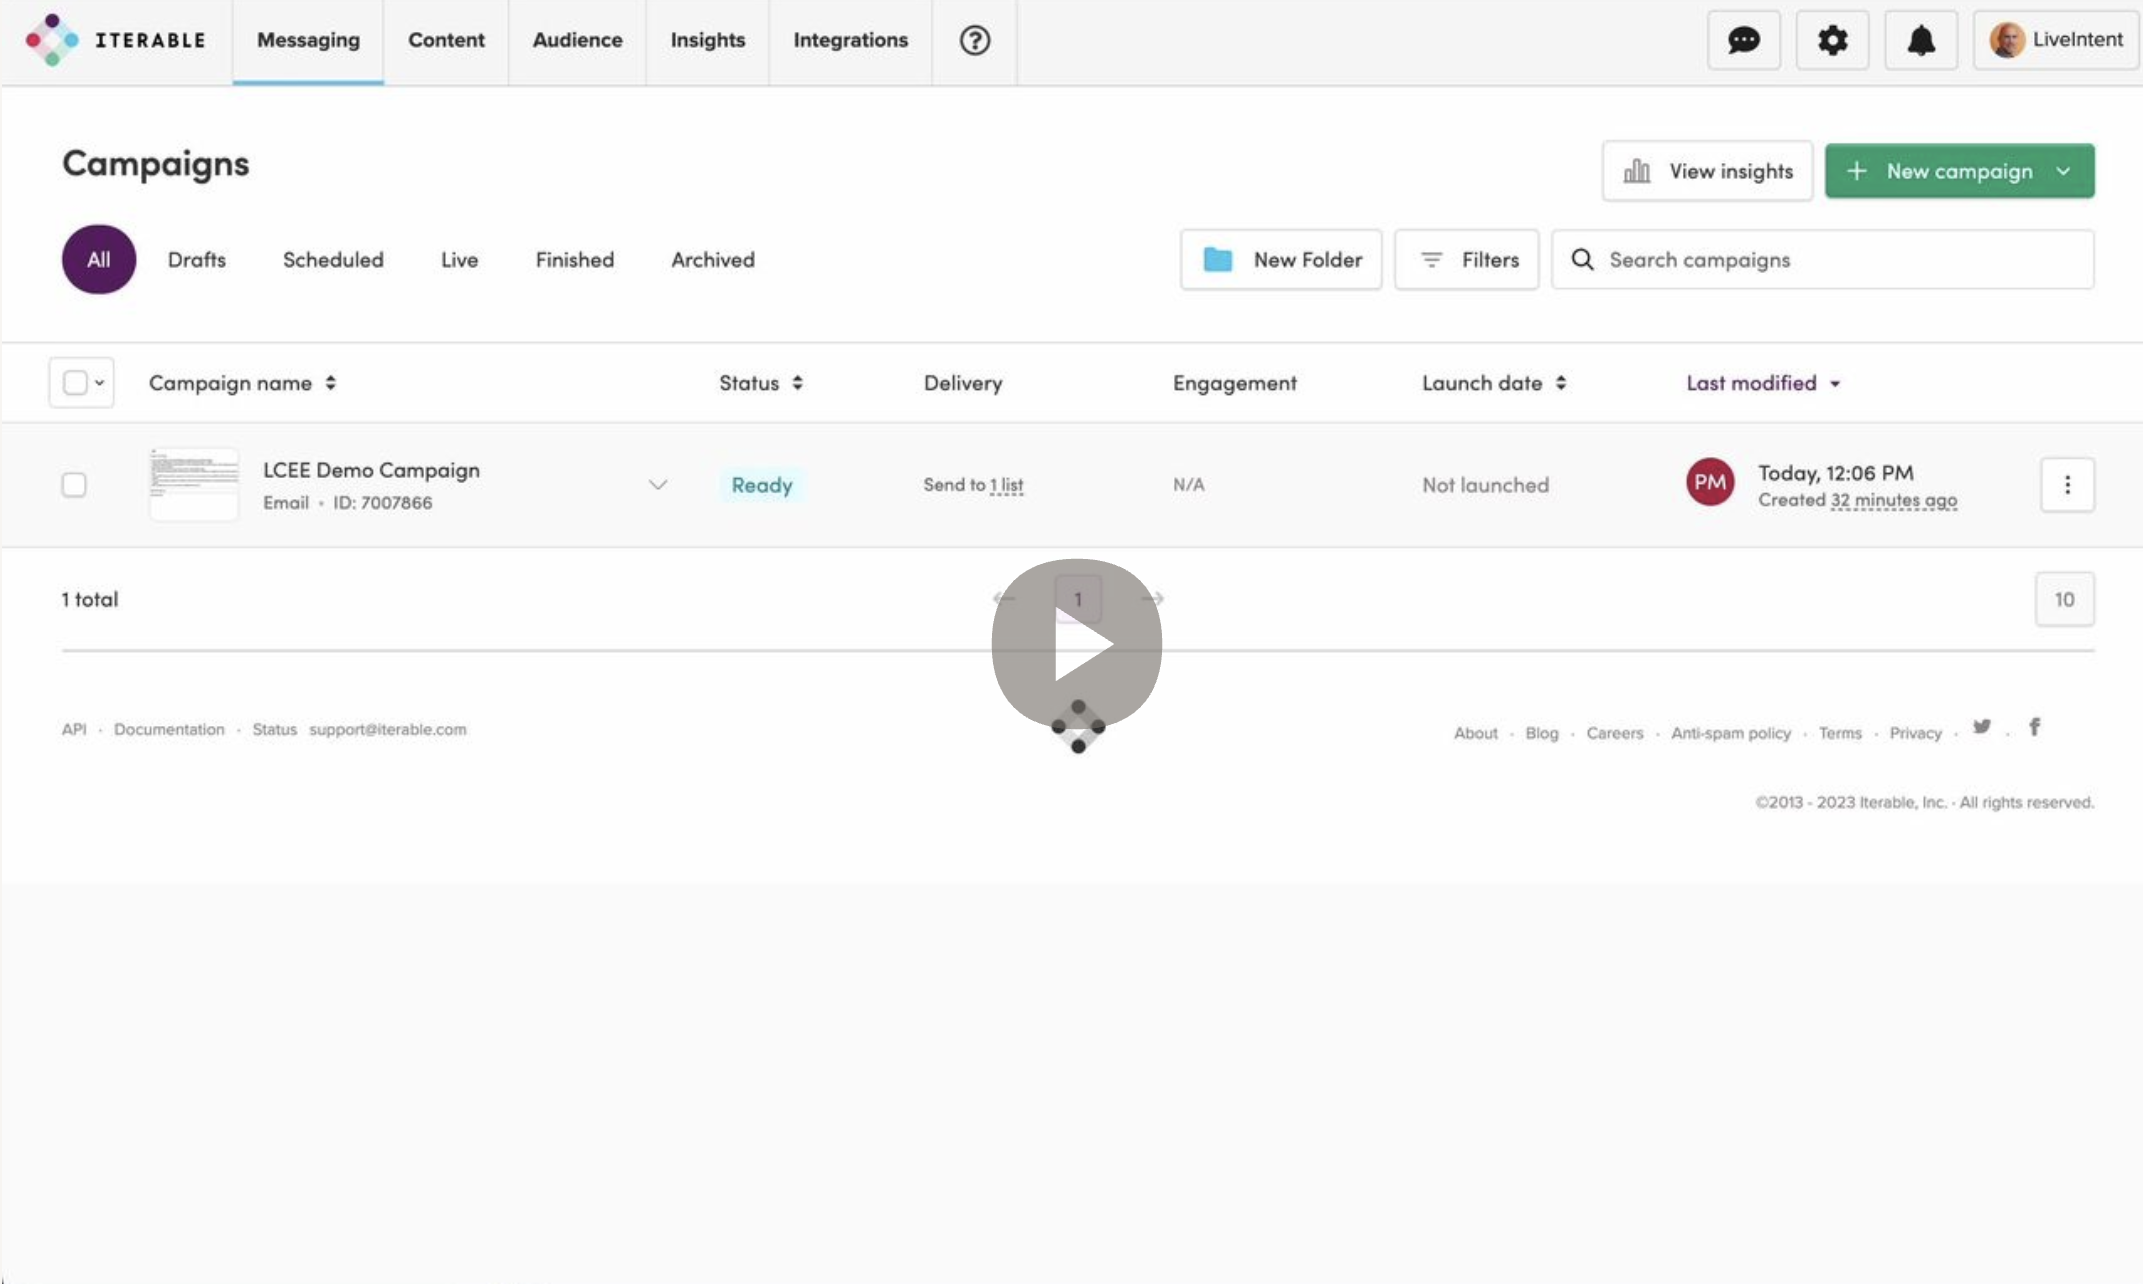The image size is (2143, 1284).
Task: Expand the LCEE Demo Campaign row chevron
Action: click(657, 485)
